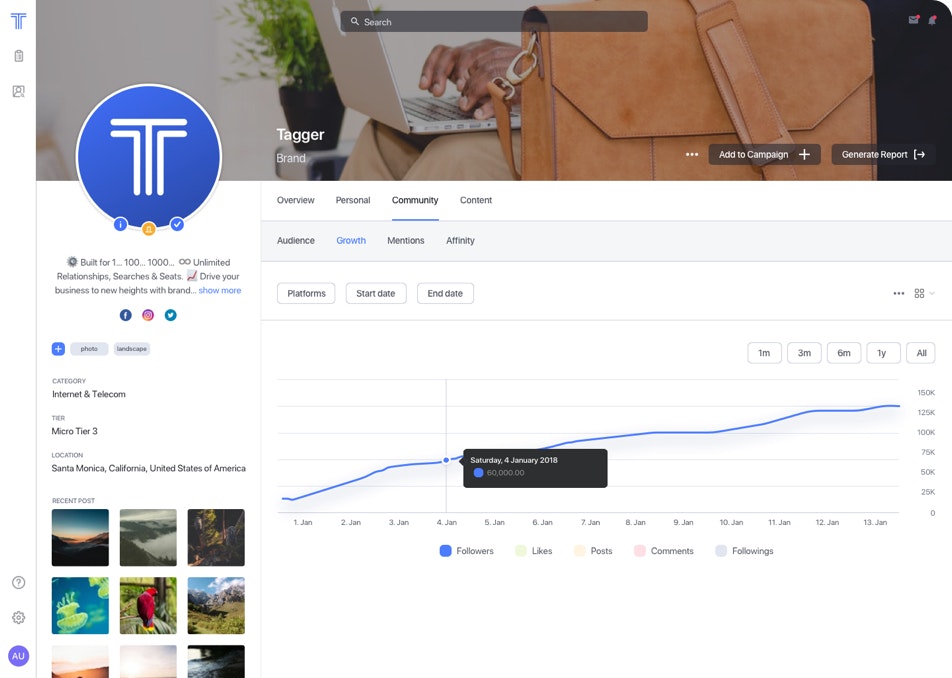Open the Audience sub-tab
952x678 pixels.
[x=296, y=241]
